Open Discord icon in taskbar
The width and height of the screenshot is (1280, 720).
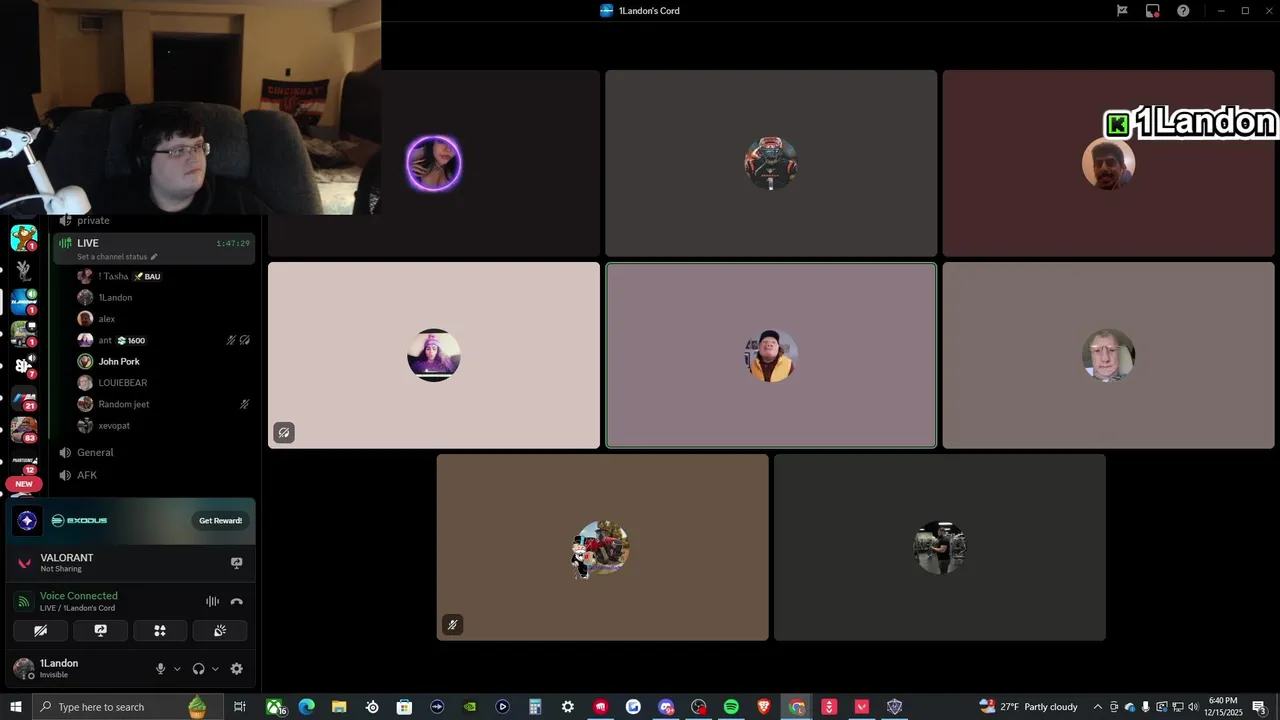pyautogui.click(x=666, y=707)
